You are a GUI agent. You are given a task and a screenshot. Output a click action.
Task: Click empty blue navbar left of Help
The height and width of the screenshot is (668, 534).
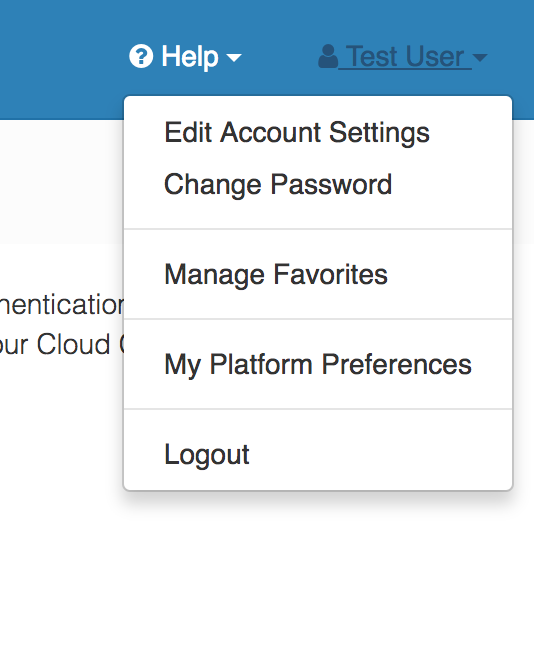pyautogui.click(x=60, y=56)
